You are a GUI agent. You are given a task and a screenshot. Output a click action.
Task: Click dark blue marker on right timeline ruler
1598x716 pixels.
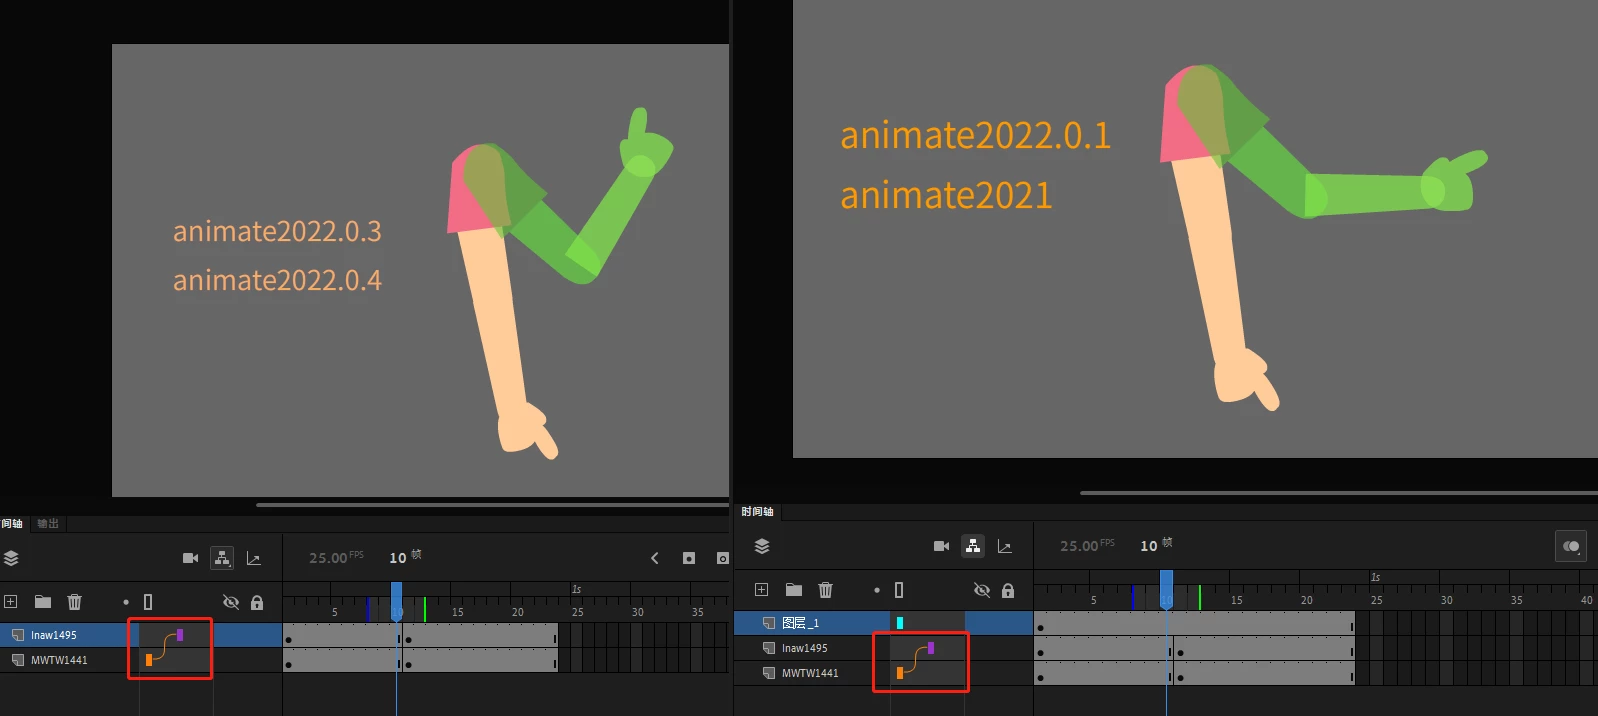click(x=1133, y=597)
